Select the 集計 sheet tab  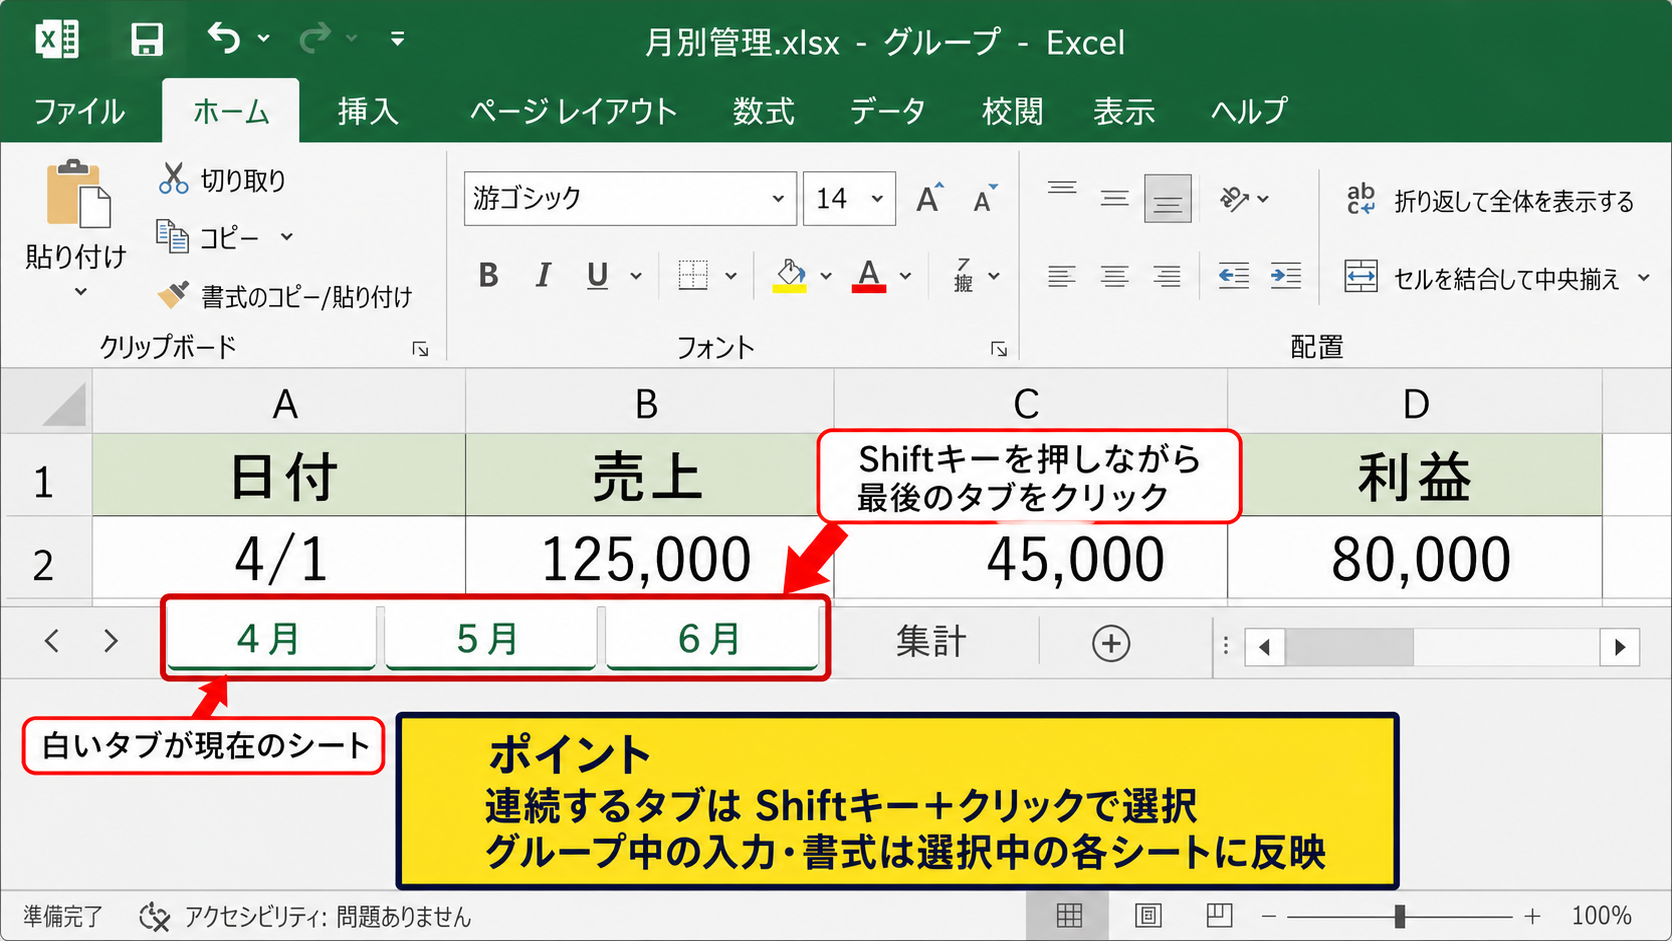932,641
